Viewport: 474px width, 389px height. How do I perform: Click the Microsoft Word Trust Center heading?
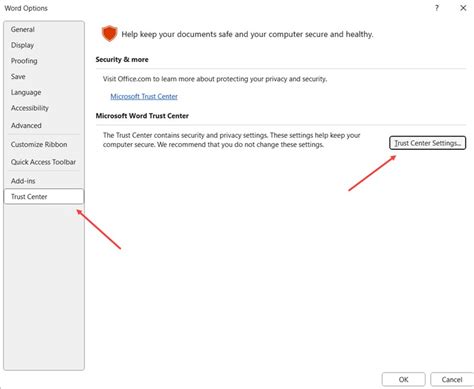click(142, 116)
